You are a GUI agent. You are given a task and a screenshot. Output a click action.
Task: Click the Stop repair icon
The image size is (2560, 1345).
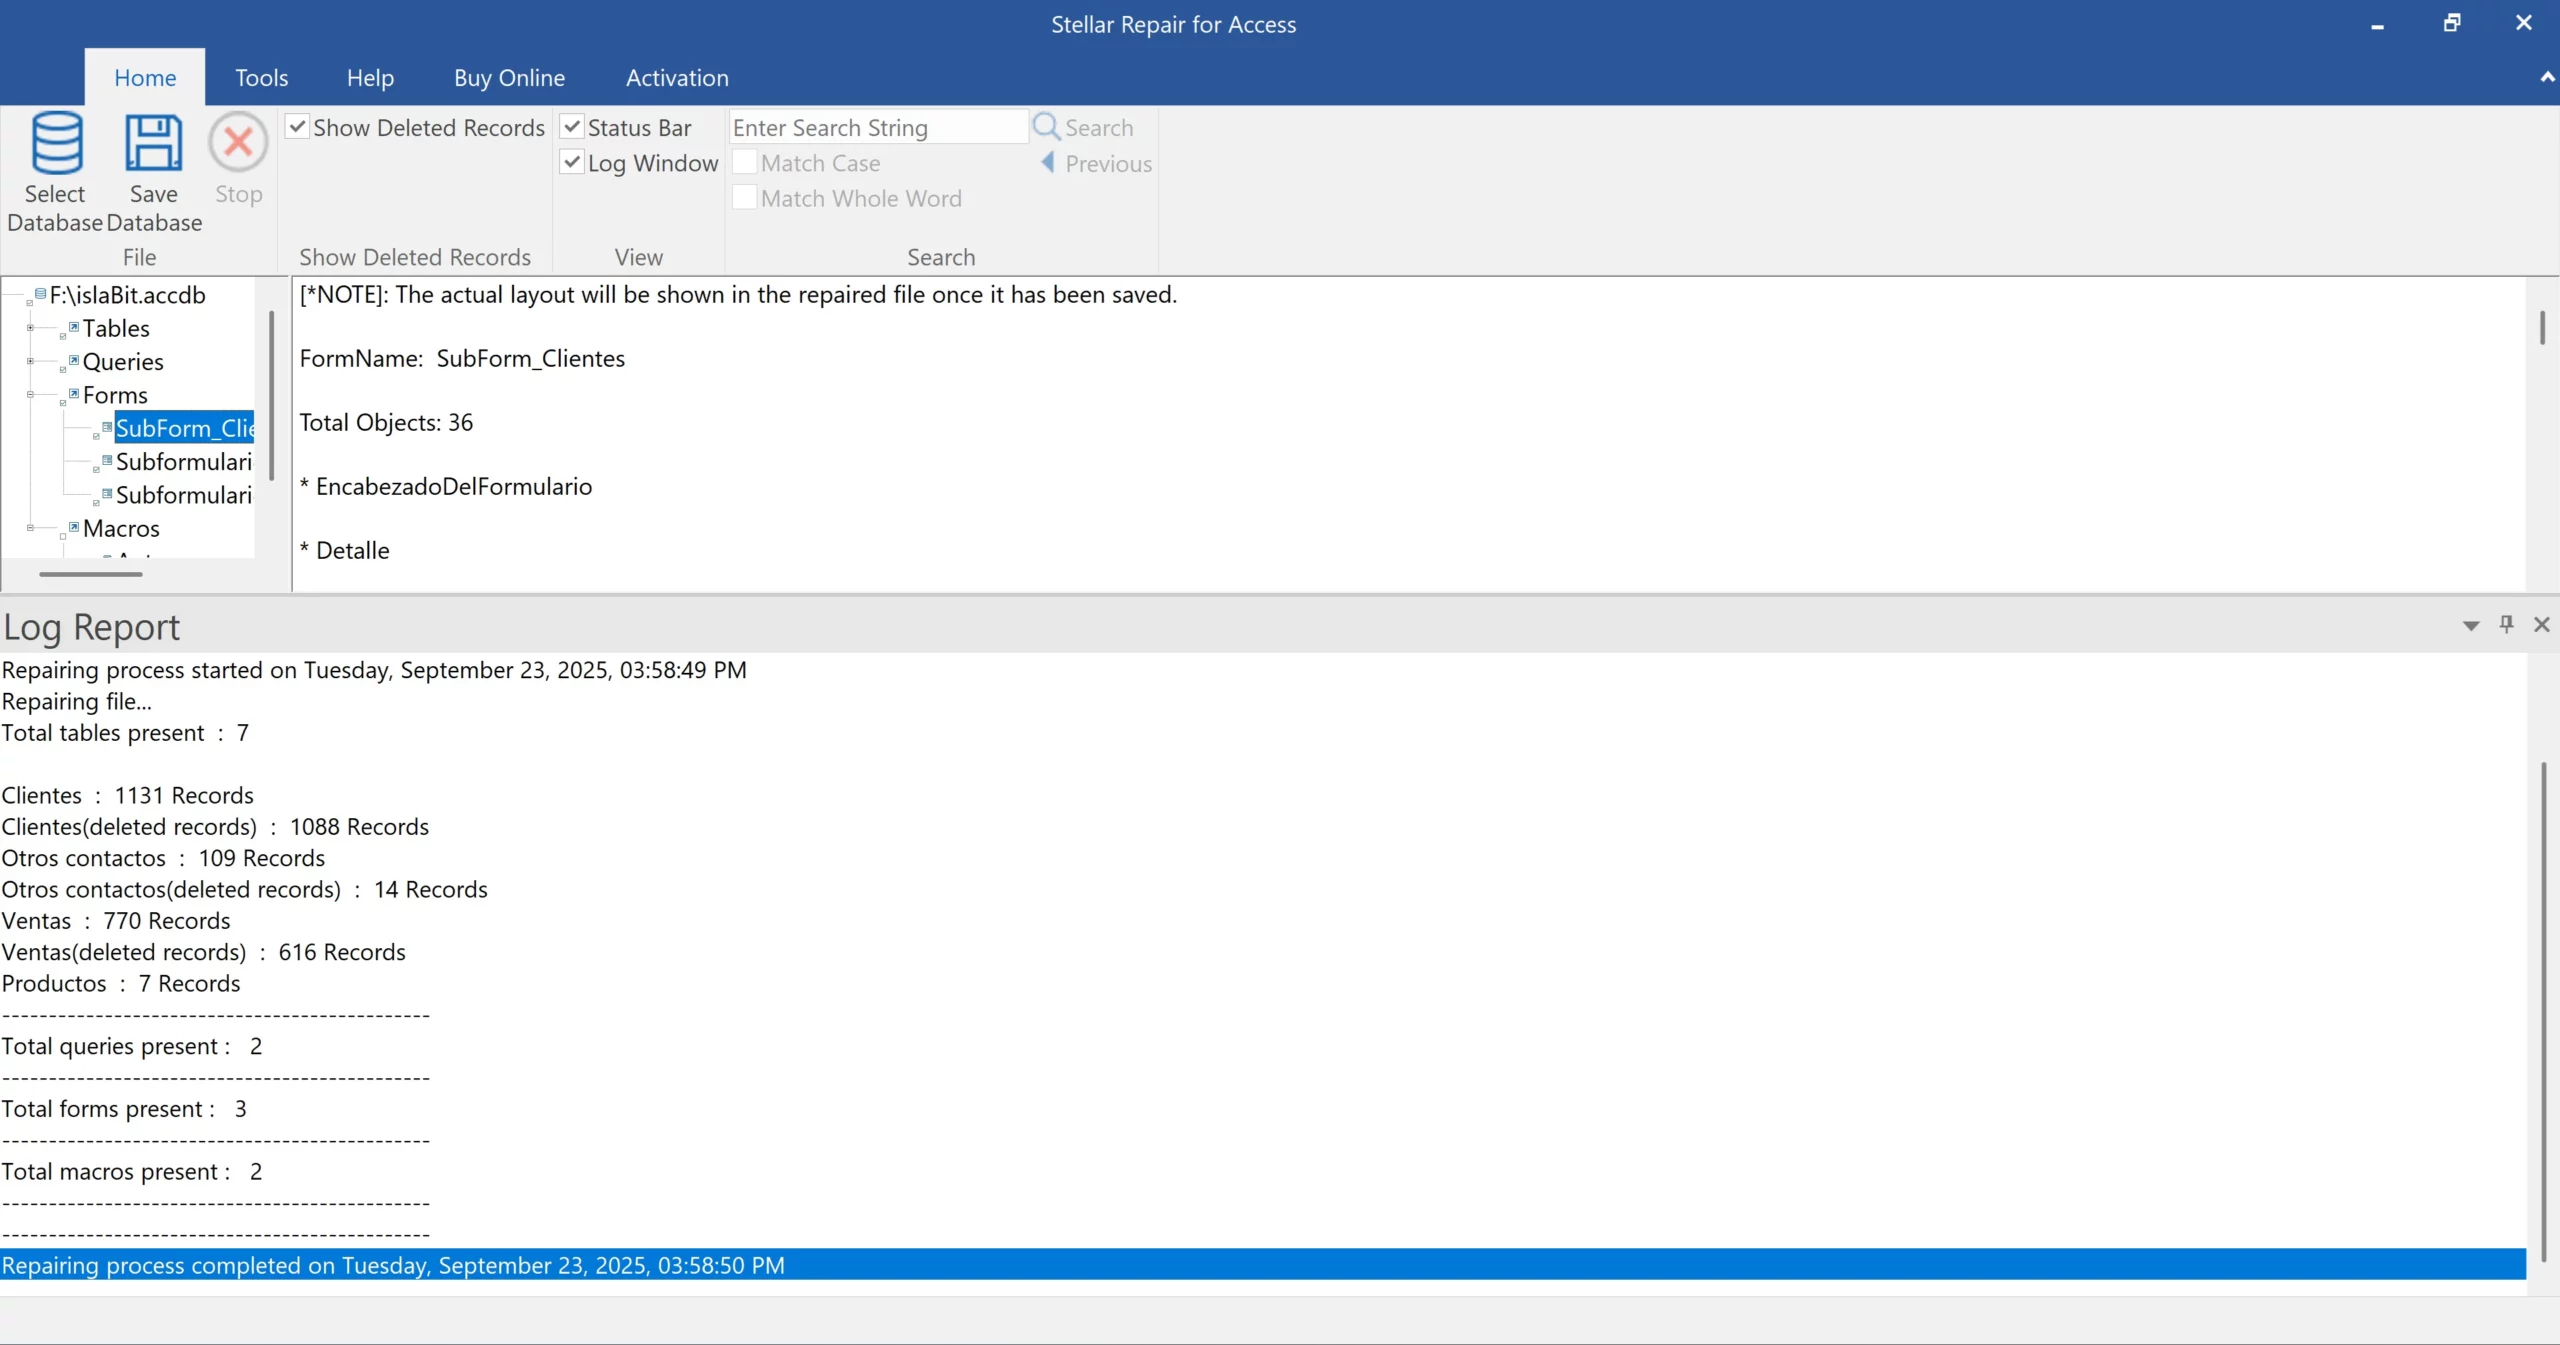(238, 143)
